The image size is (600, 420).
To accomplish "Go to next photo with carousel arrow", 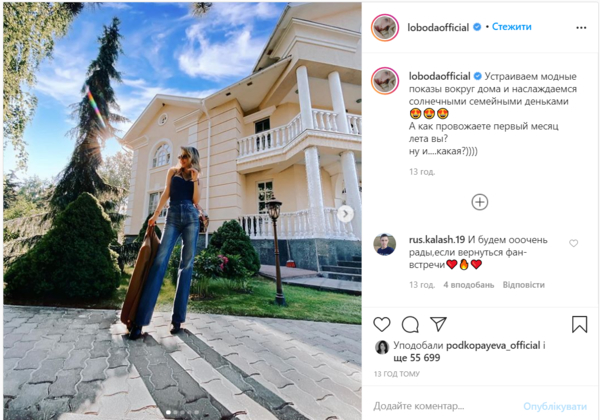I will point(345,214).
